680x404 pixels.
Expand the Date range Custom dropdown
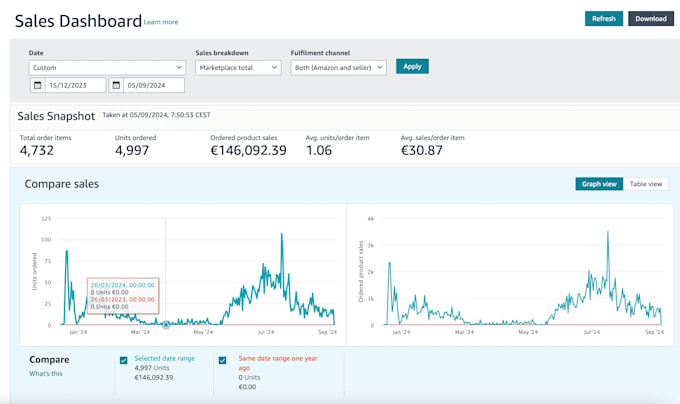107,68
